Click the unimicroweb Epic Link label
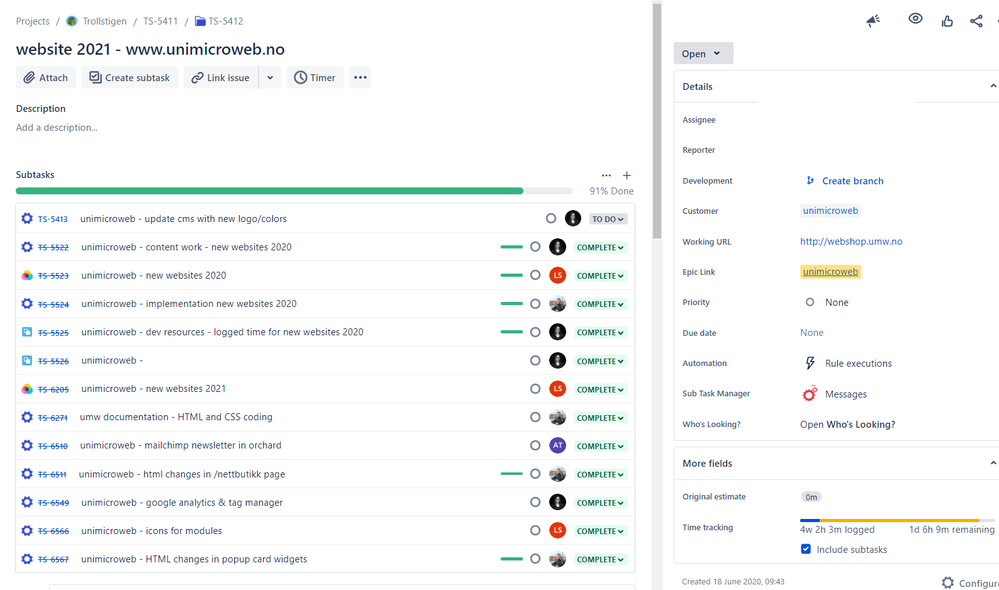 click(x=830, y=271)
